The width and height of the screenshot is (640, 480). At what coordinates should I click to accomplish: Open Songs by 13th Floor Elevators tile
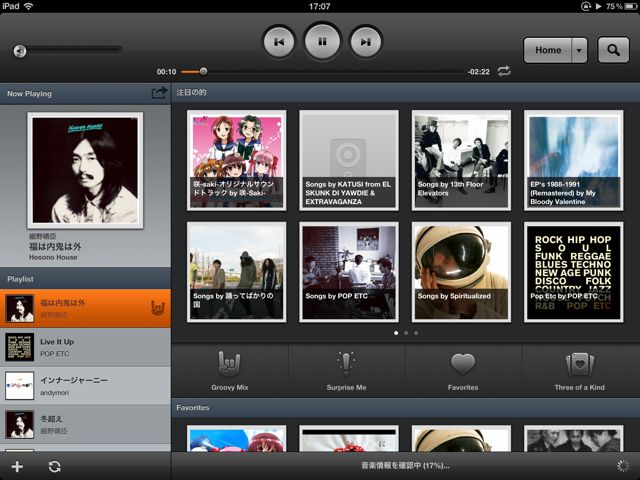(x=461, y=160)
